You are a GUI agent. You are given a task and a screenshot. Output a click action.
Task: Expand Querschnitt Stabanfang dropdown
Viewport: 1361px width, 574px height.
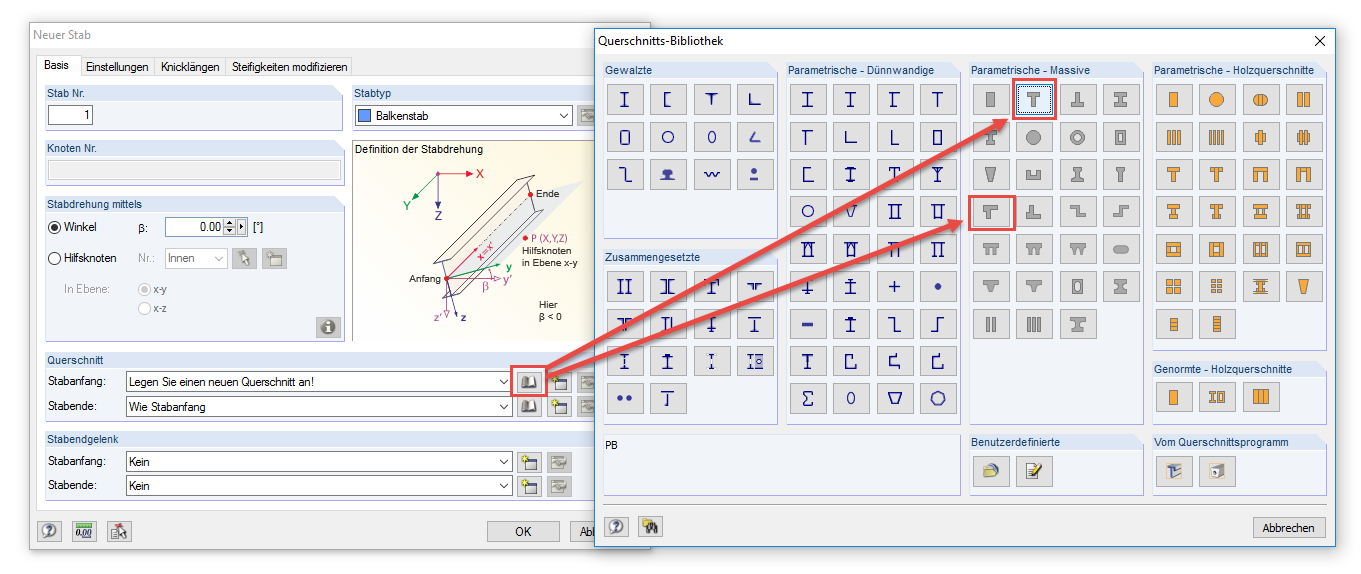point(503,382)
